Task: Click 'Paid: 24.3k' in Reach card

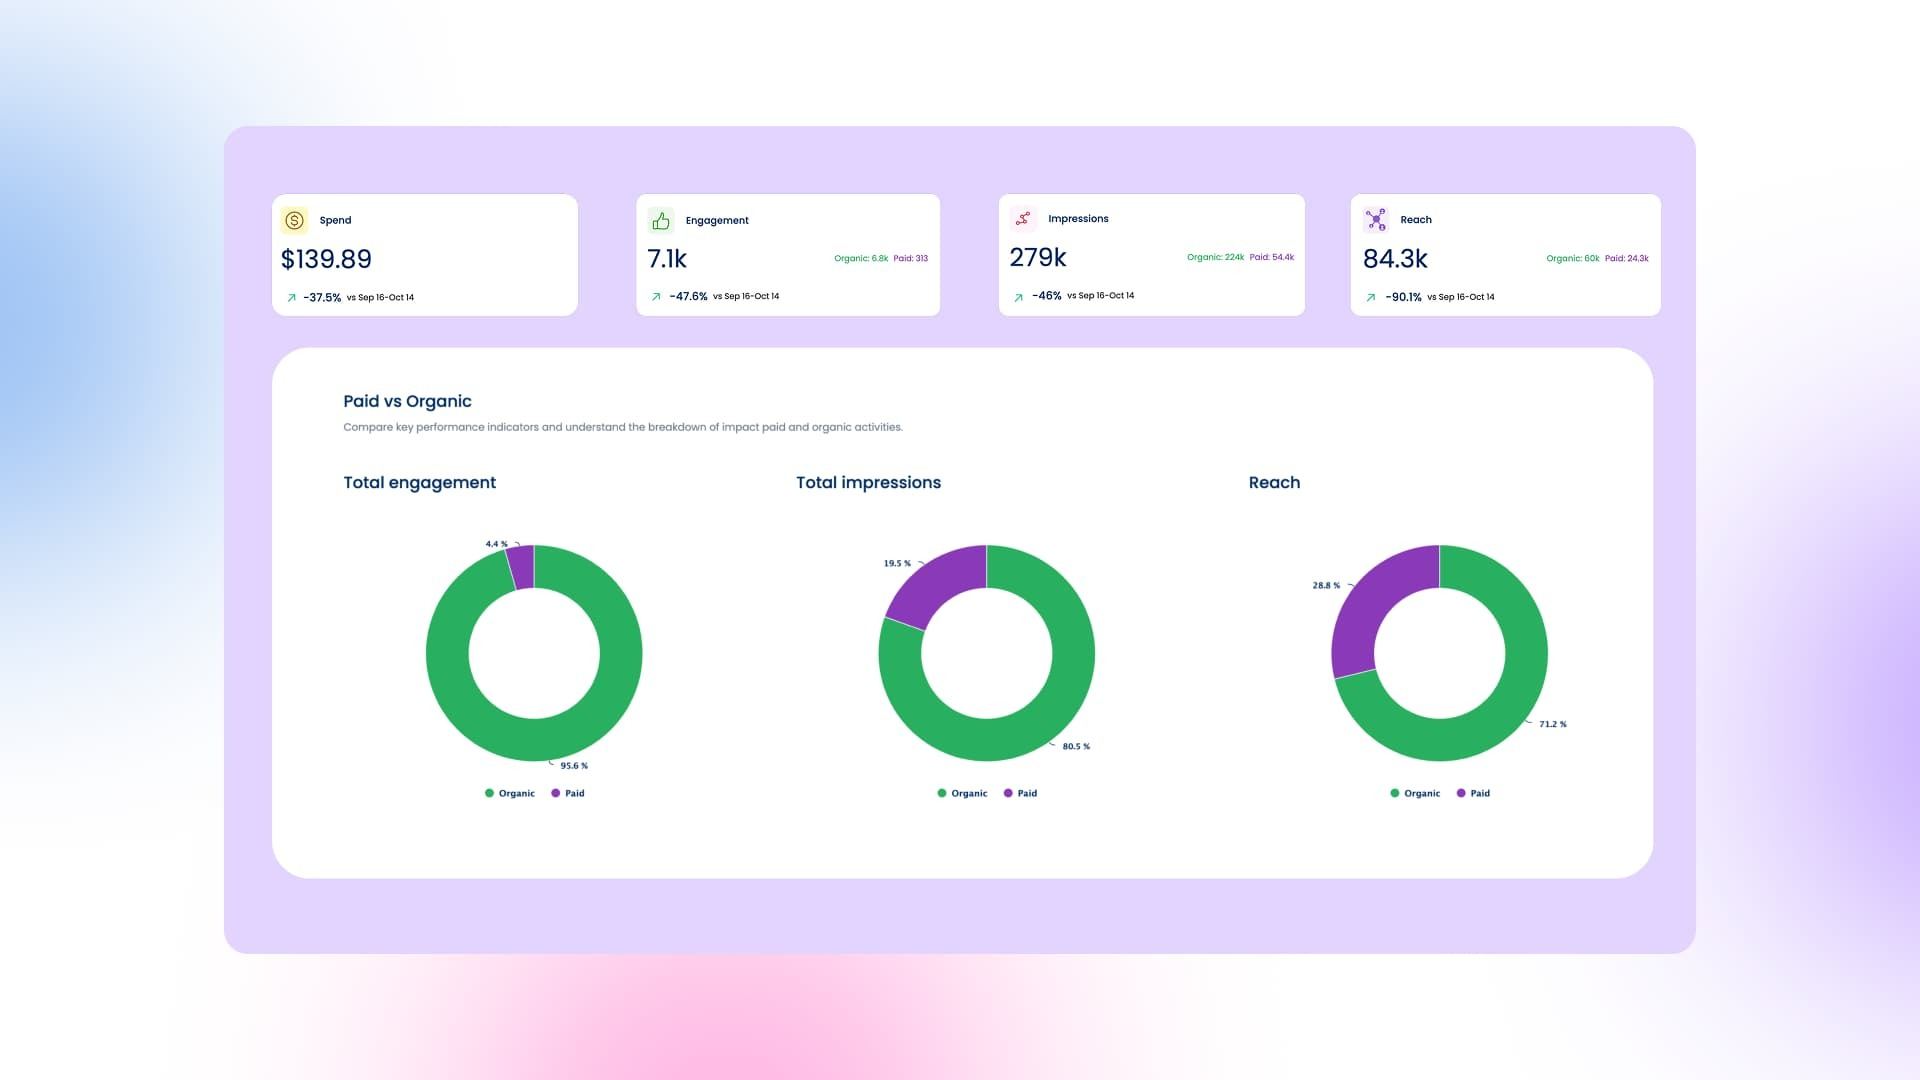Action: 1627,258
